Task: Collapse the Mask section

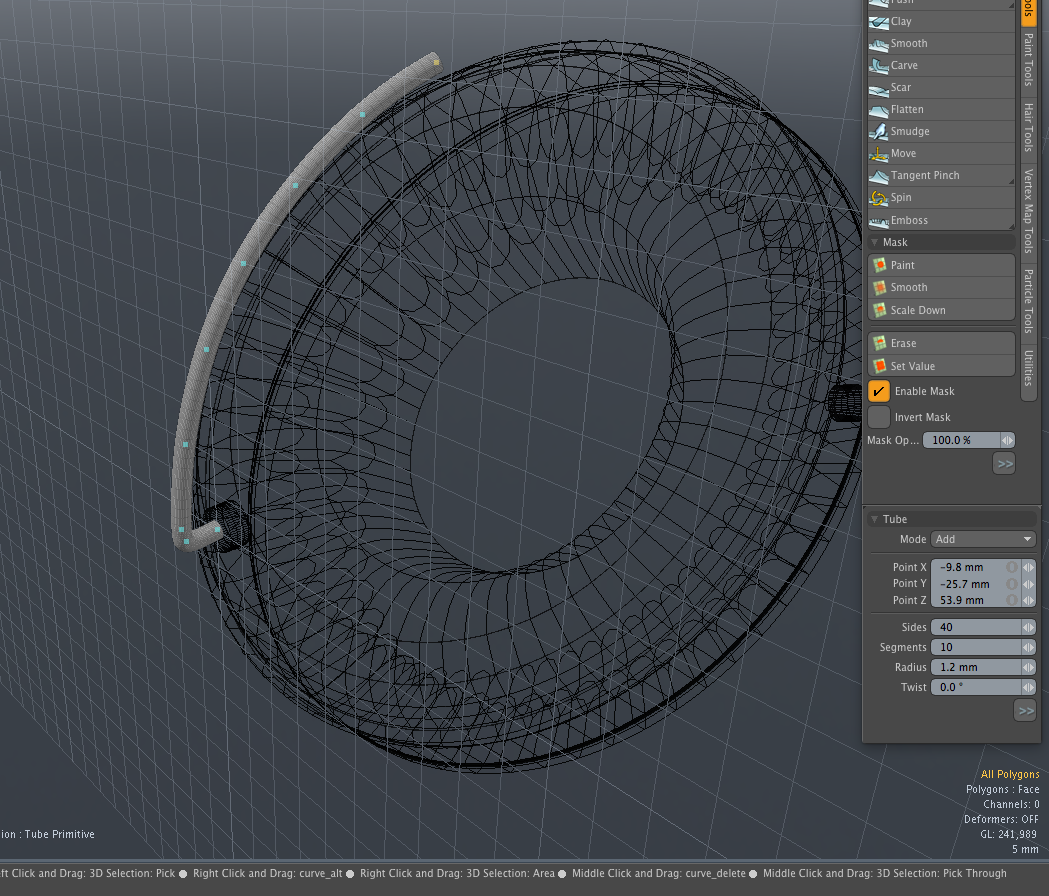Action: (x=874, y=242)
